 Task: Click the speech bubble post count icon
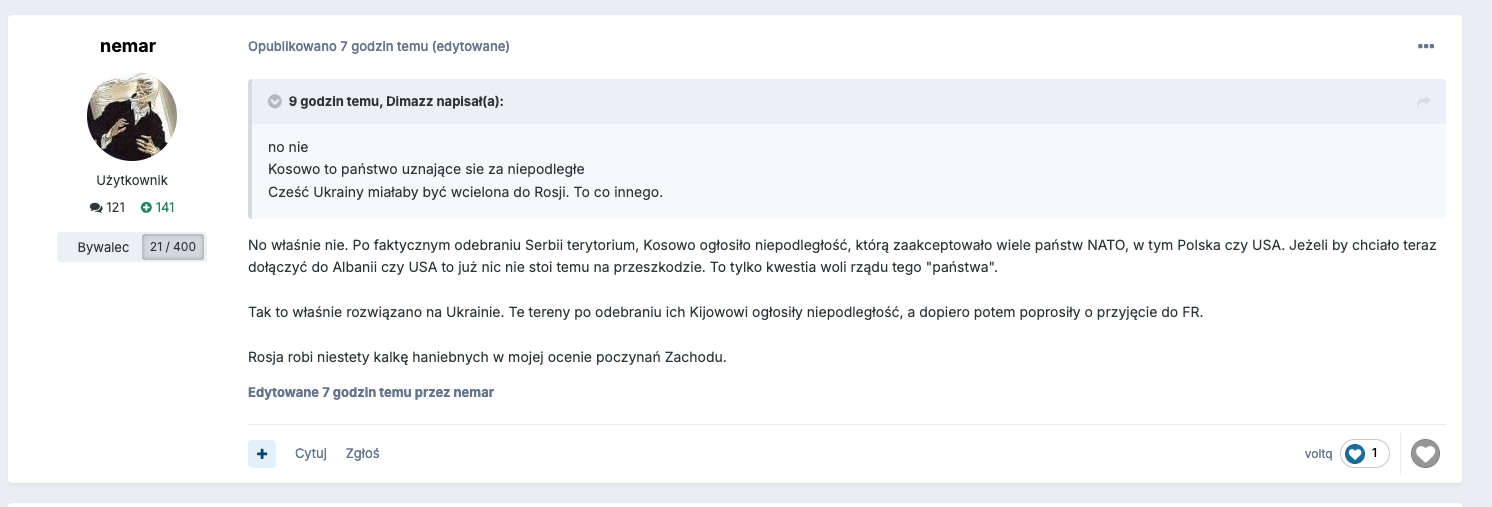coord(96,208)
